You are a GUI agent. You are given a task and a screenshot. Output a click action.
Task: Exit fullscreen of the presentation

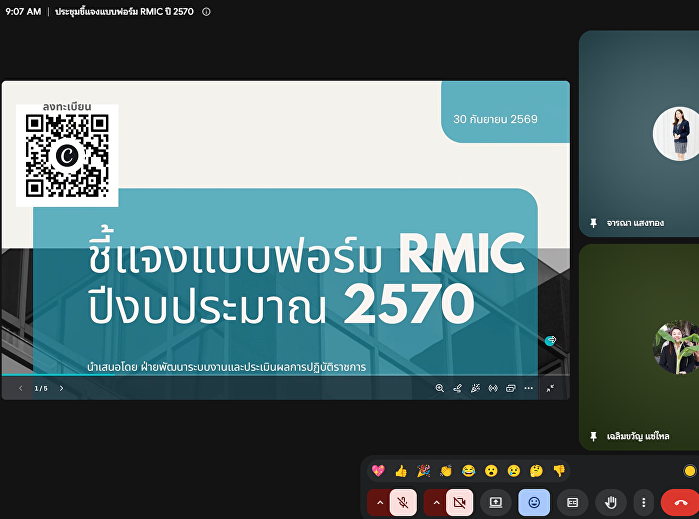point(551,388)
